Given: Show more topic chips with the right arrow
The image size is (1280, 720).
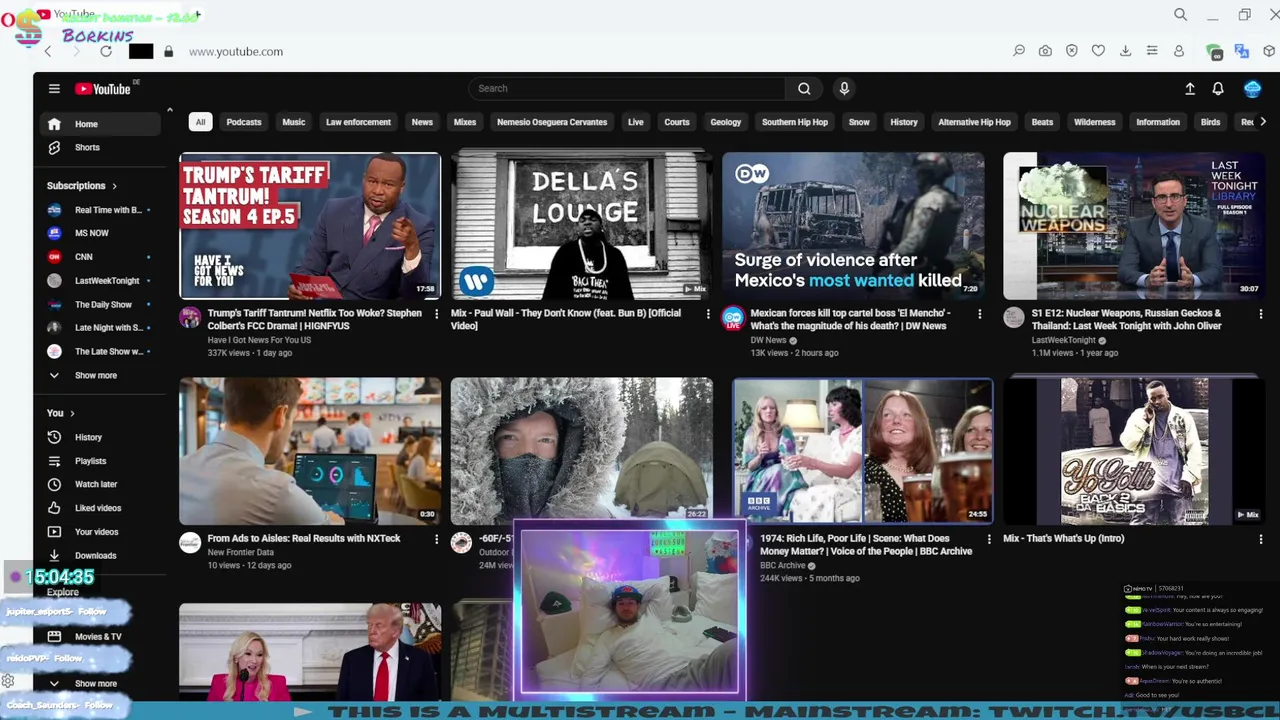Looking at the screenshot, I should 1263,122.
